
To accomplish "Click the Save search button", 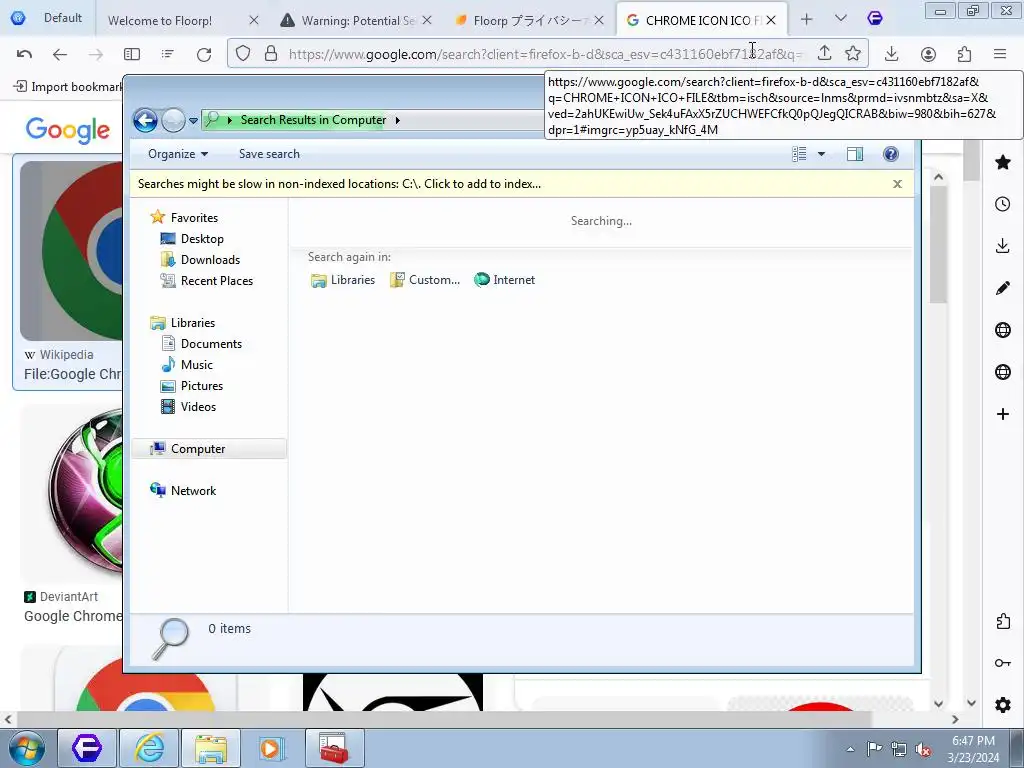I will coord(269,154).
